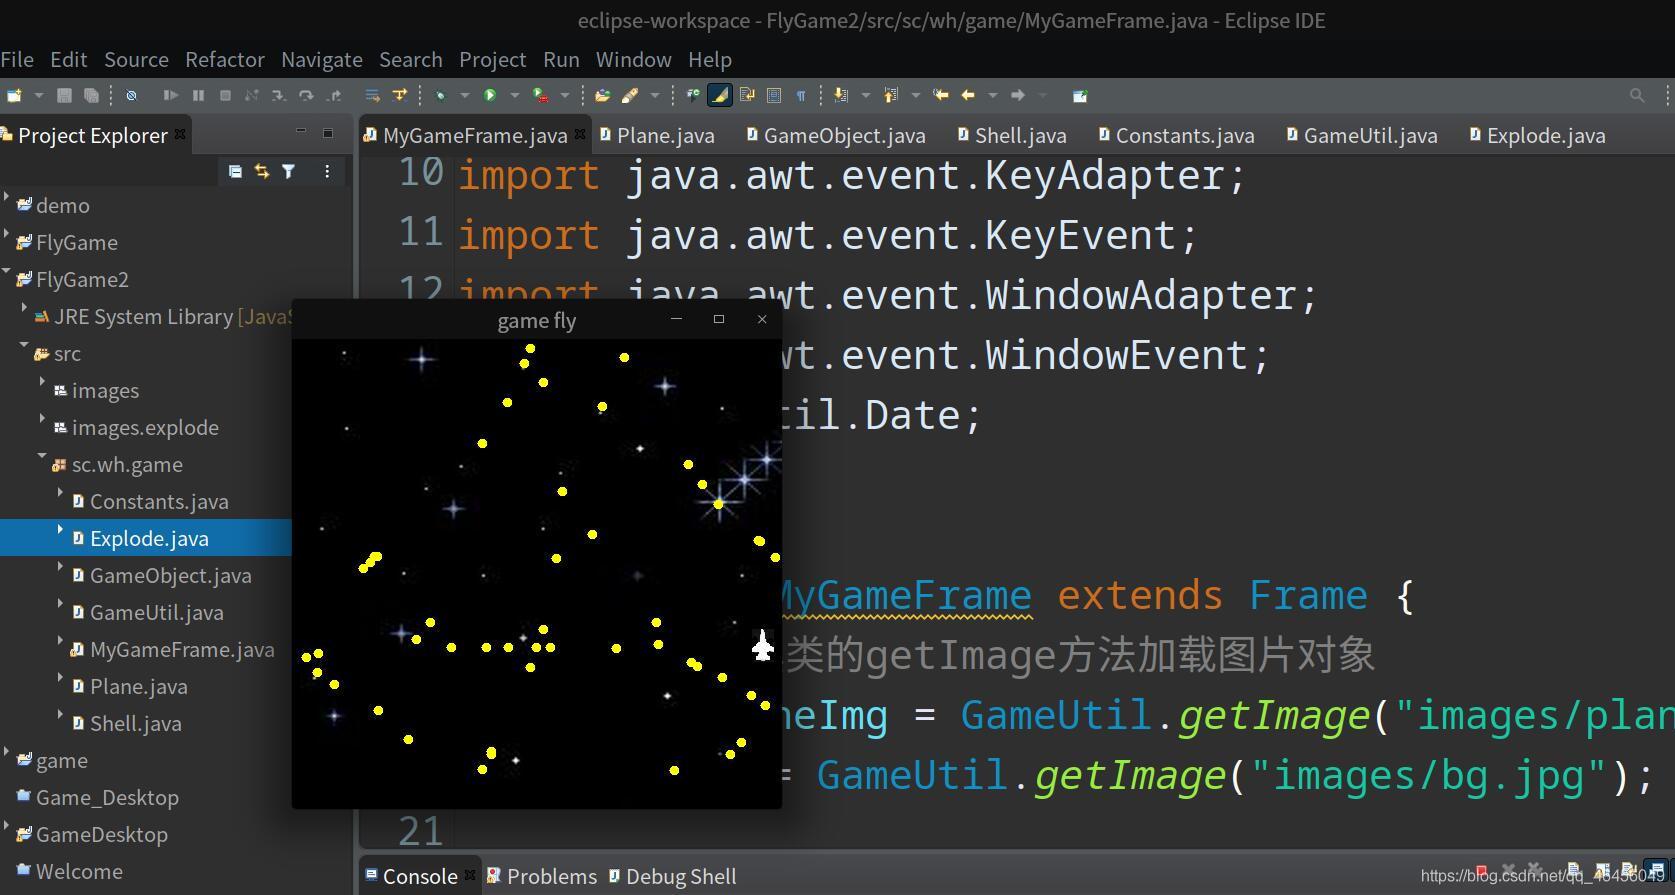Switch to the GameUtil.java editor tab

click(x=1362, y=135)
